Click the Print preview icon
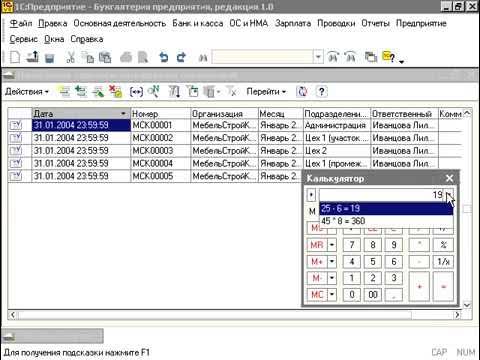 coord(143,57)
